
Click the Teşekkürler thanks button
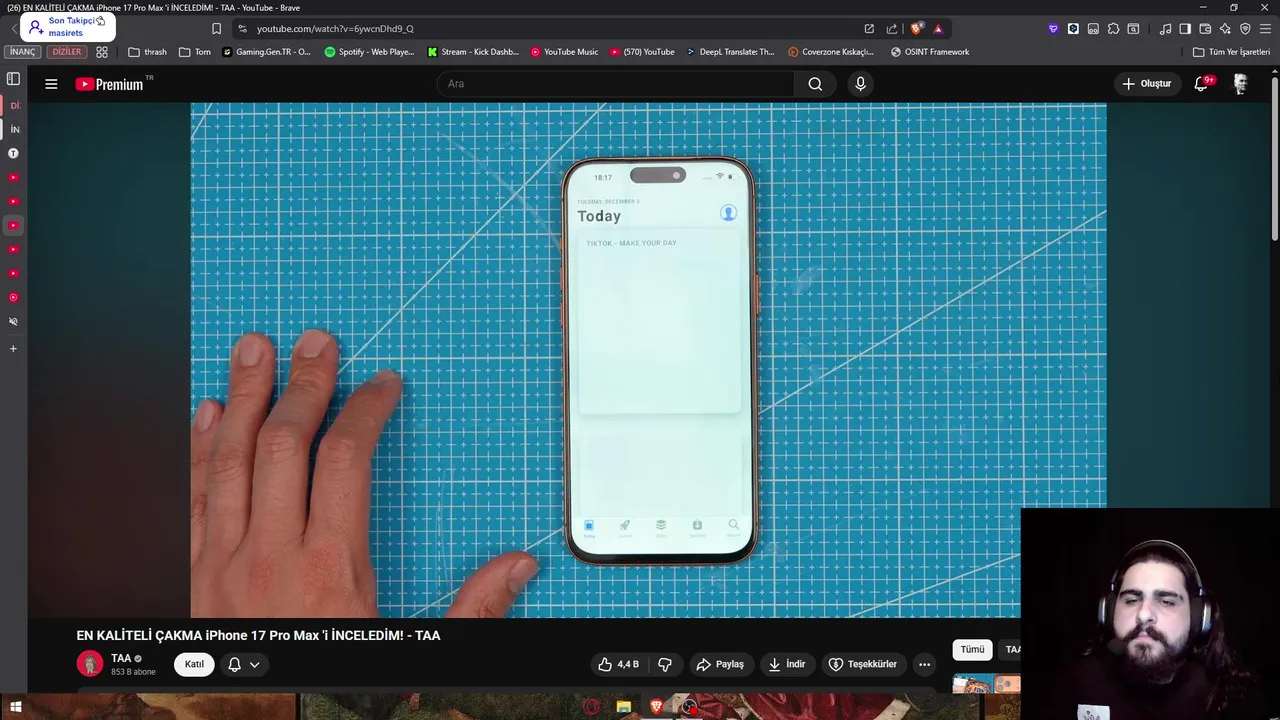tap(862, 664)
